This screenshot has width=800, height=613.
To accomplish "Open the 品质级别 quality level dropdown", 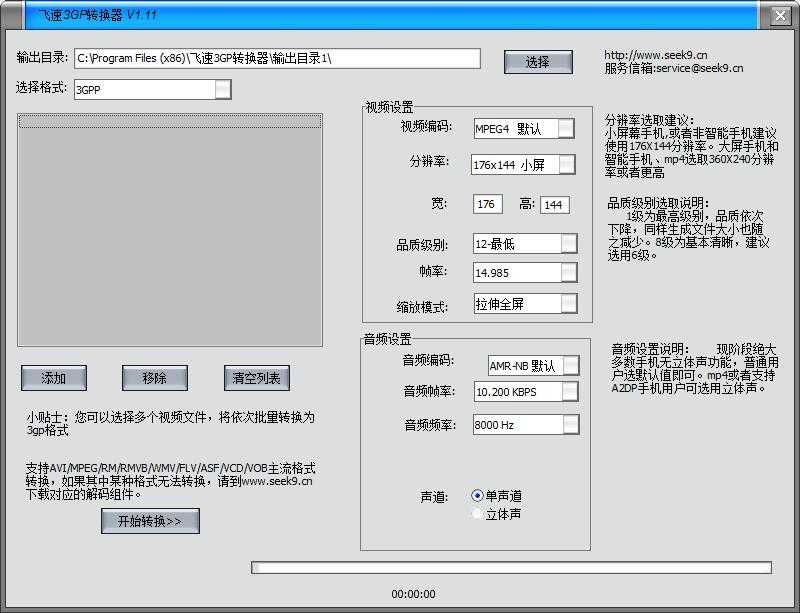I will [x=566, y=242].
